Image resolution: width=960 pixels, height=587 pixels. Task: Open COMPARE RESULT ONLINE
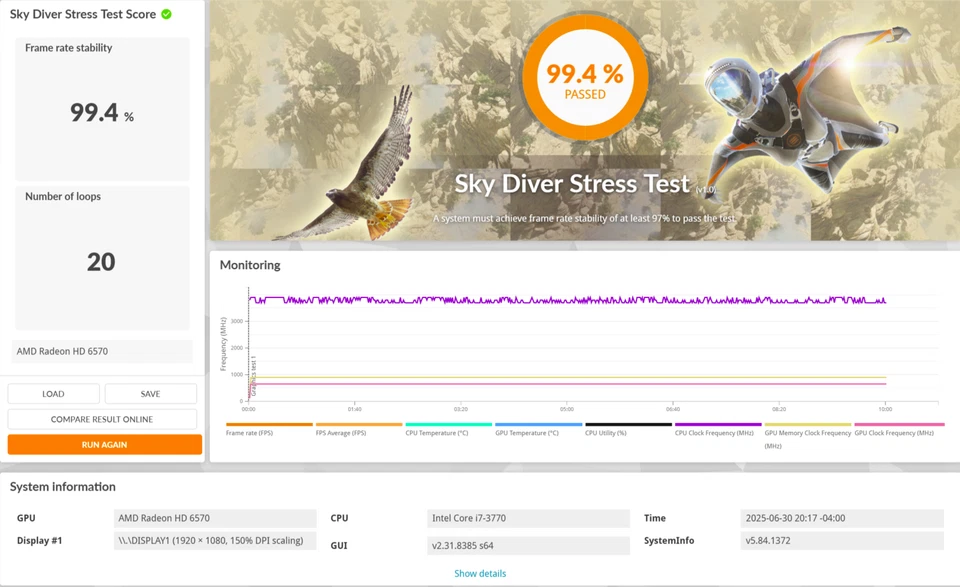tap(102, 419)
